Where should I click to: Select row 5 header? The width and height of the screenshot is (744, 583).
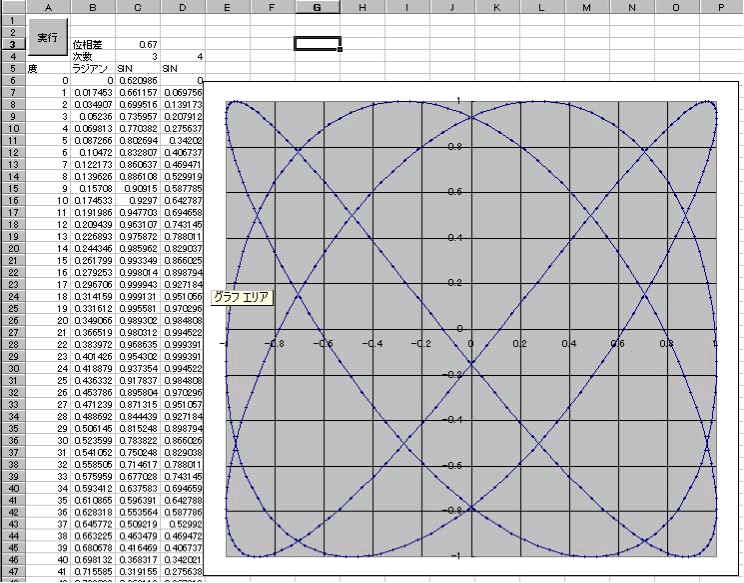(13, 68)
